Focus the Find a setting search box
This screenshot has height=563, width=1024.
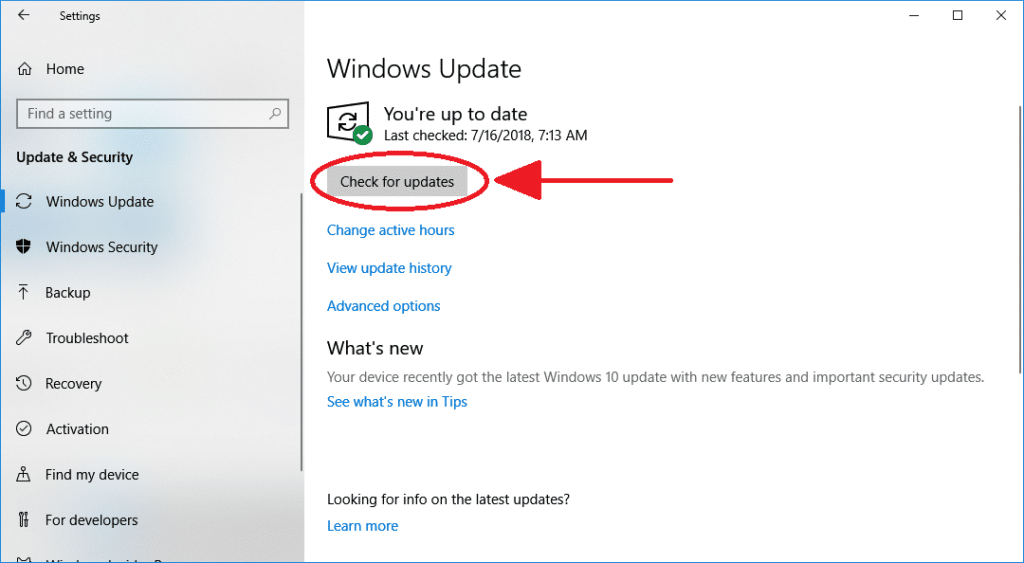pyautogui.click(x=152, y=114)
